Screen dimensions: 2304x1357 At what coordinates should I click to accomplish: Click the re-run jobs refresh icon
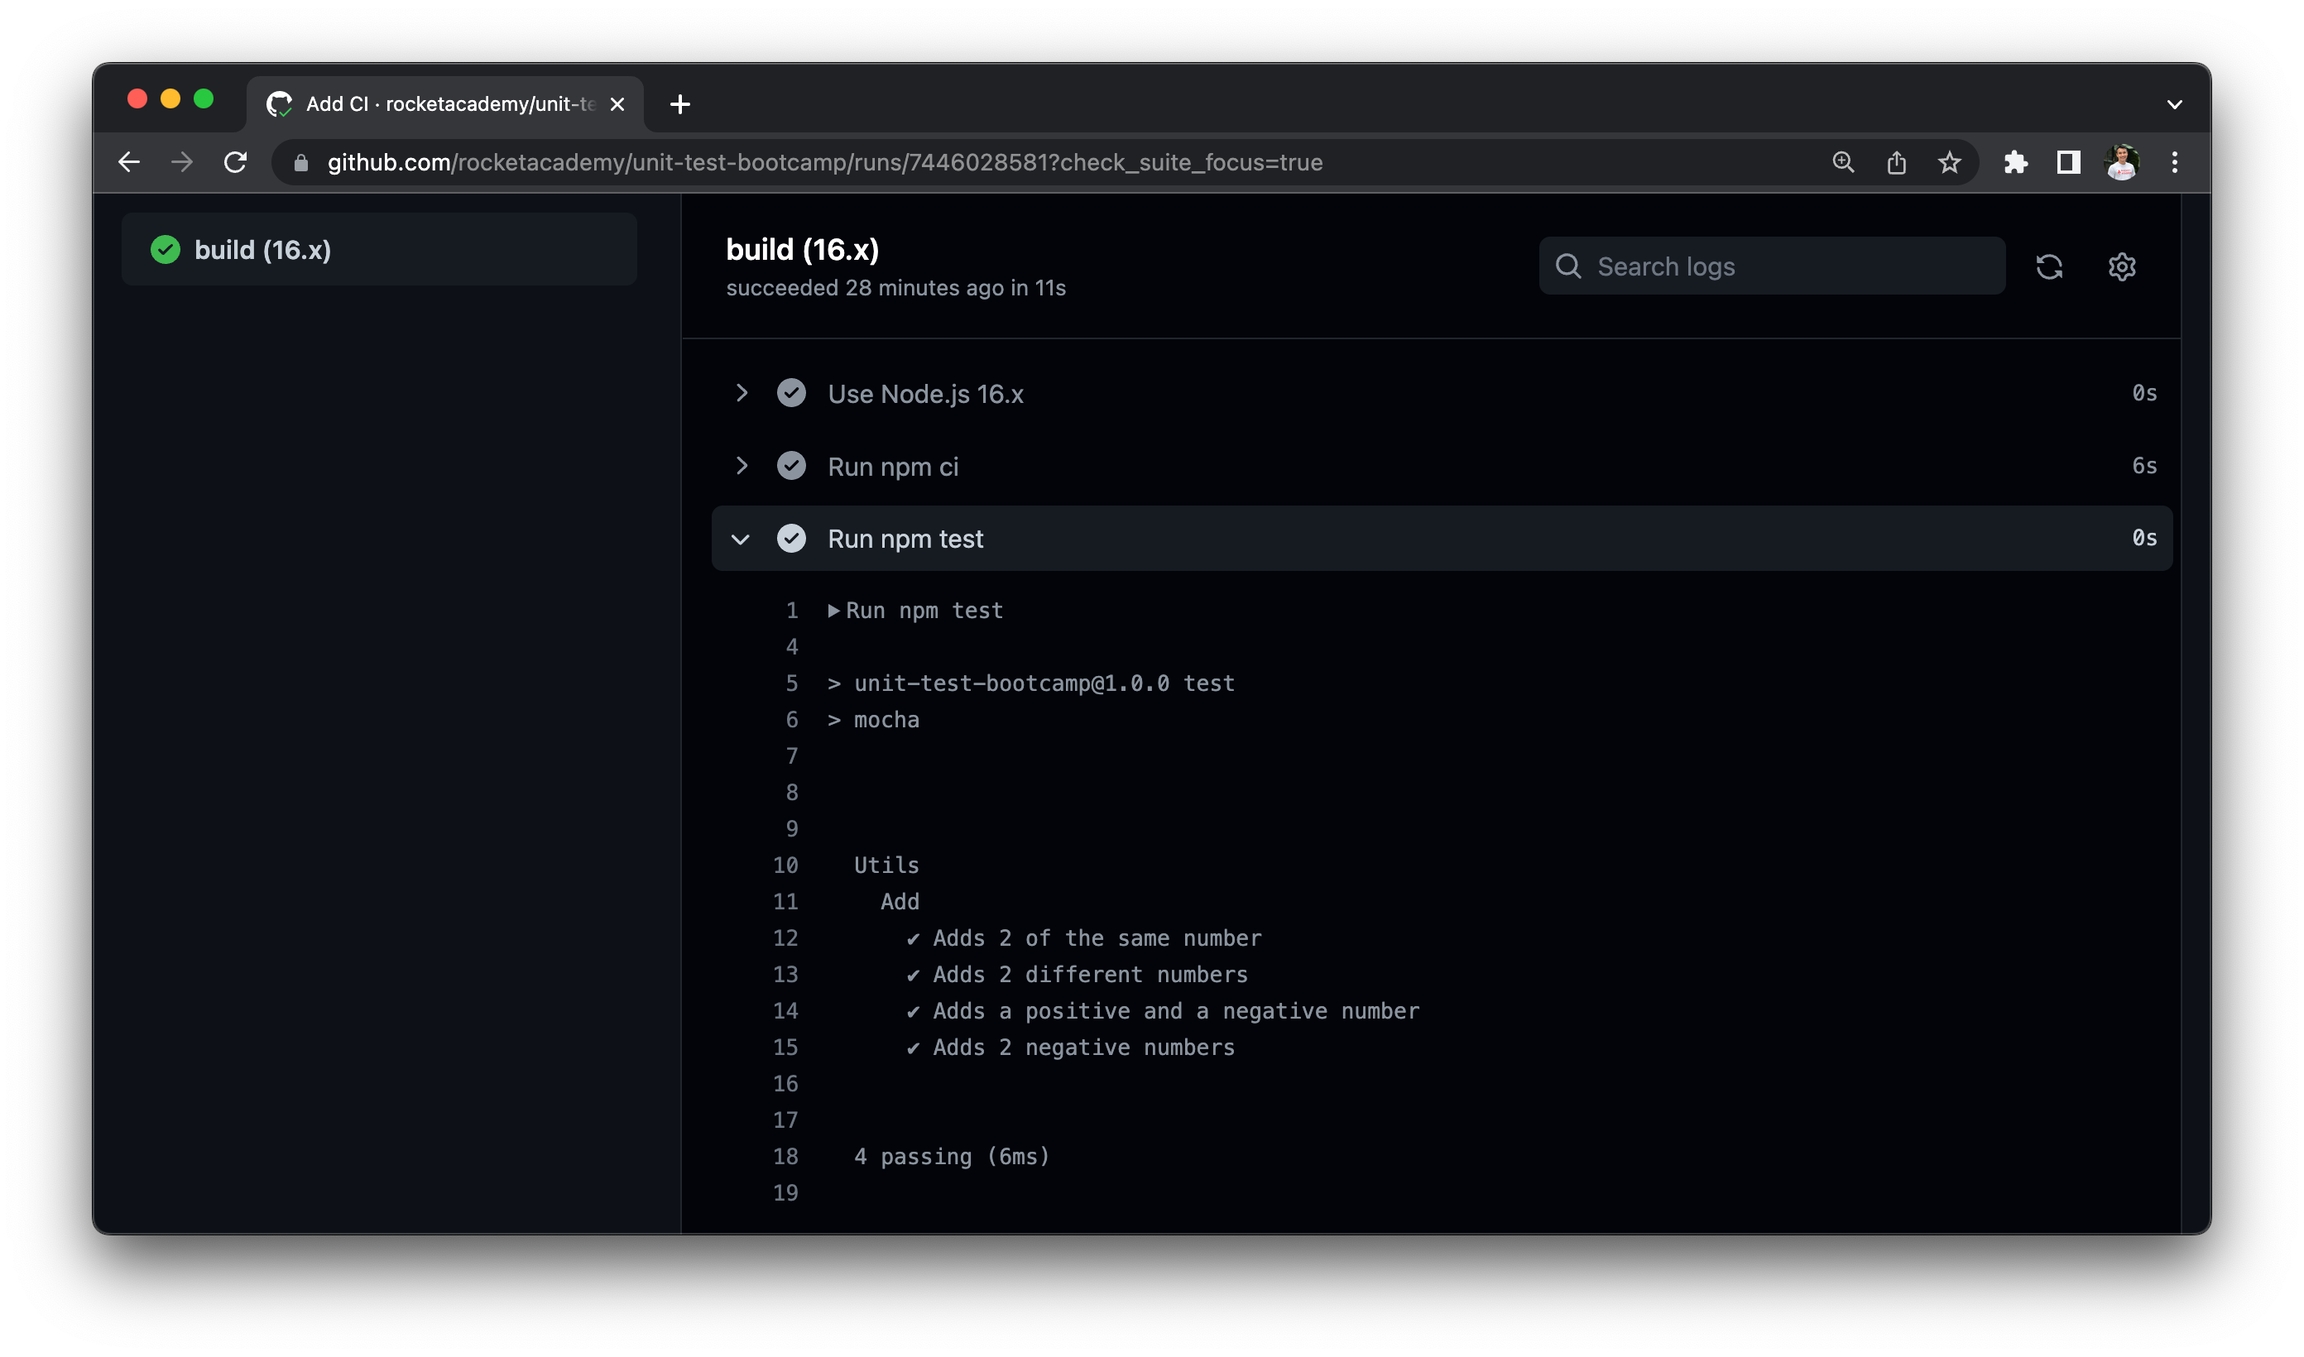point(2048,267)
